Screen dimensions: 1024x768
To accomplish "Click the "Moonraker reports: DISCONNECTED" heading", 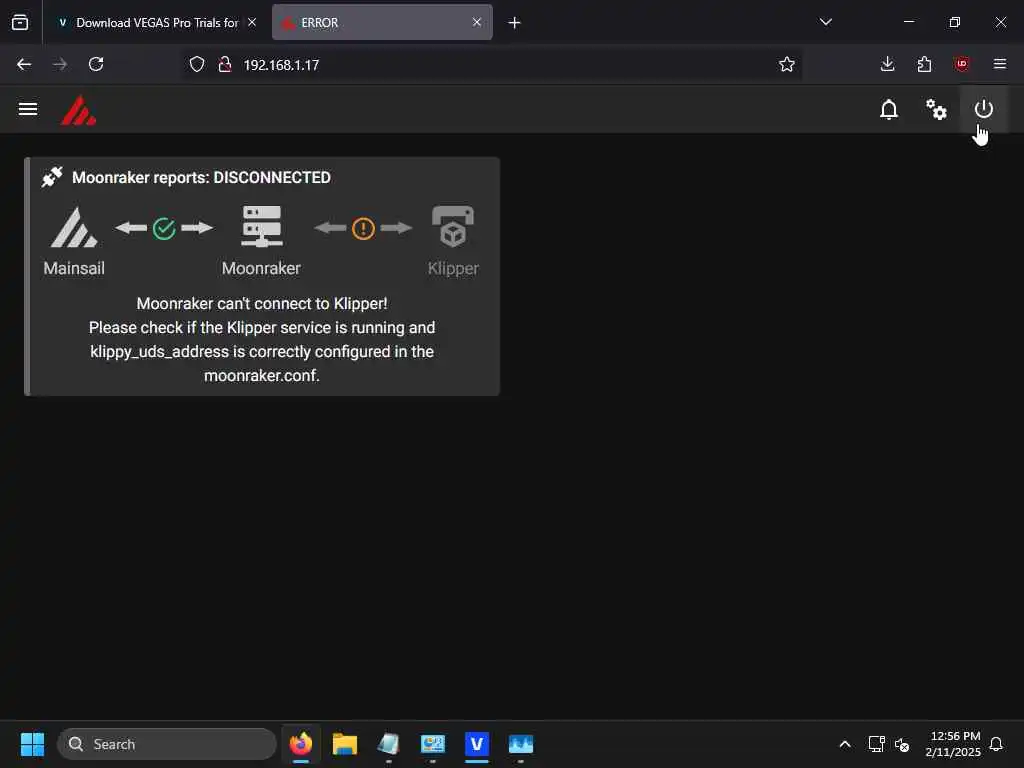I will (201, 178).
